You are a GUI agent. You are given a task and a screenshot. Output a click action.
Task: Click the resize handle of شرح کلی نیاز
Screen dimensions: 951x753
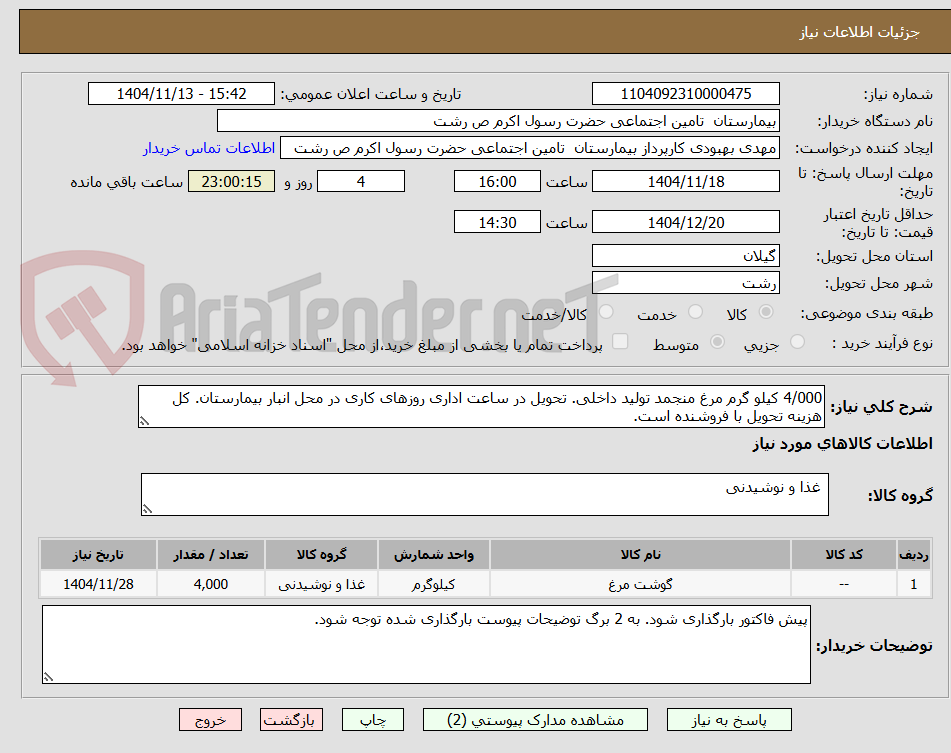[144, 421]
